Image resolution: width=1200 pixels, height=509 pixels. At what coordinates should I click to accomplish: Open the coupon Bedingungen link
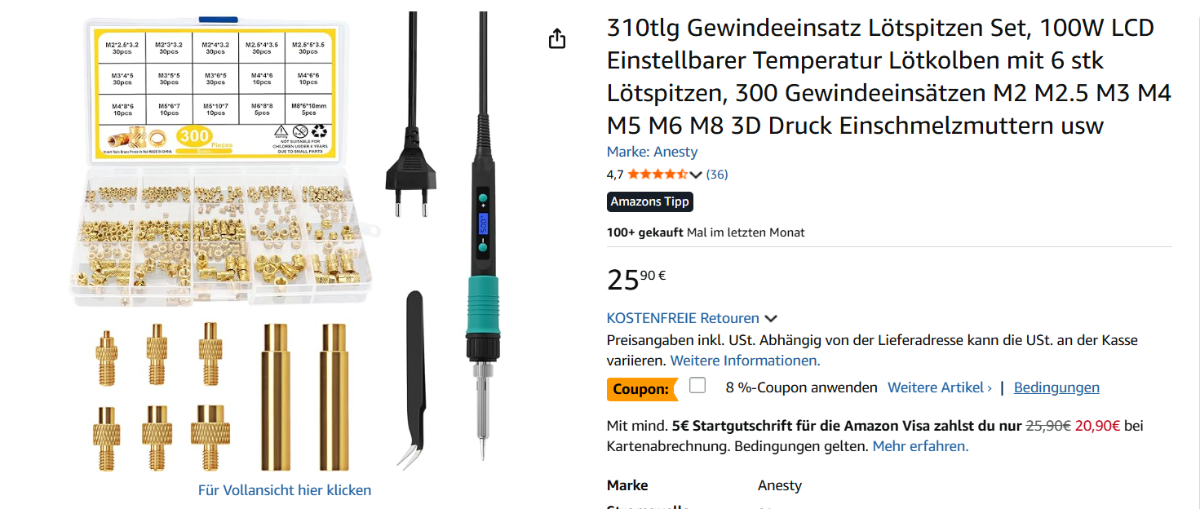tap(1057, 387)
